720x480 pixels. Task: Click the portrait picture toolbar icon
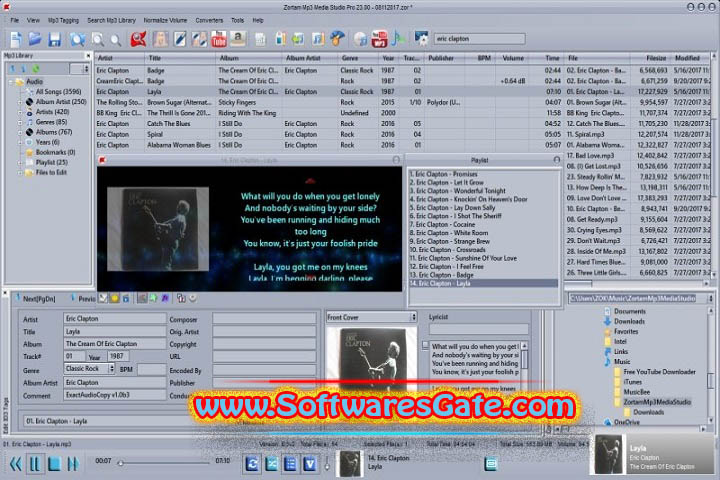[160, 40]
